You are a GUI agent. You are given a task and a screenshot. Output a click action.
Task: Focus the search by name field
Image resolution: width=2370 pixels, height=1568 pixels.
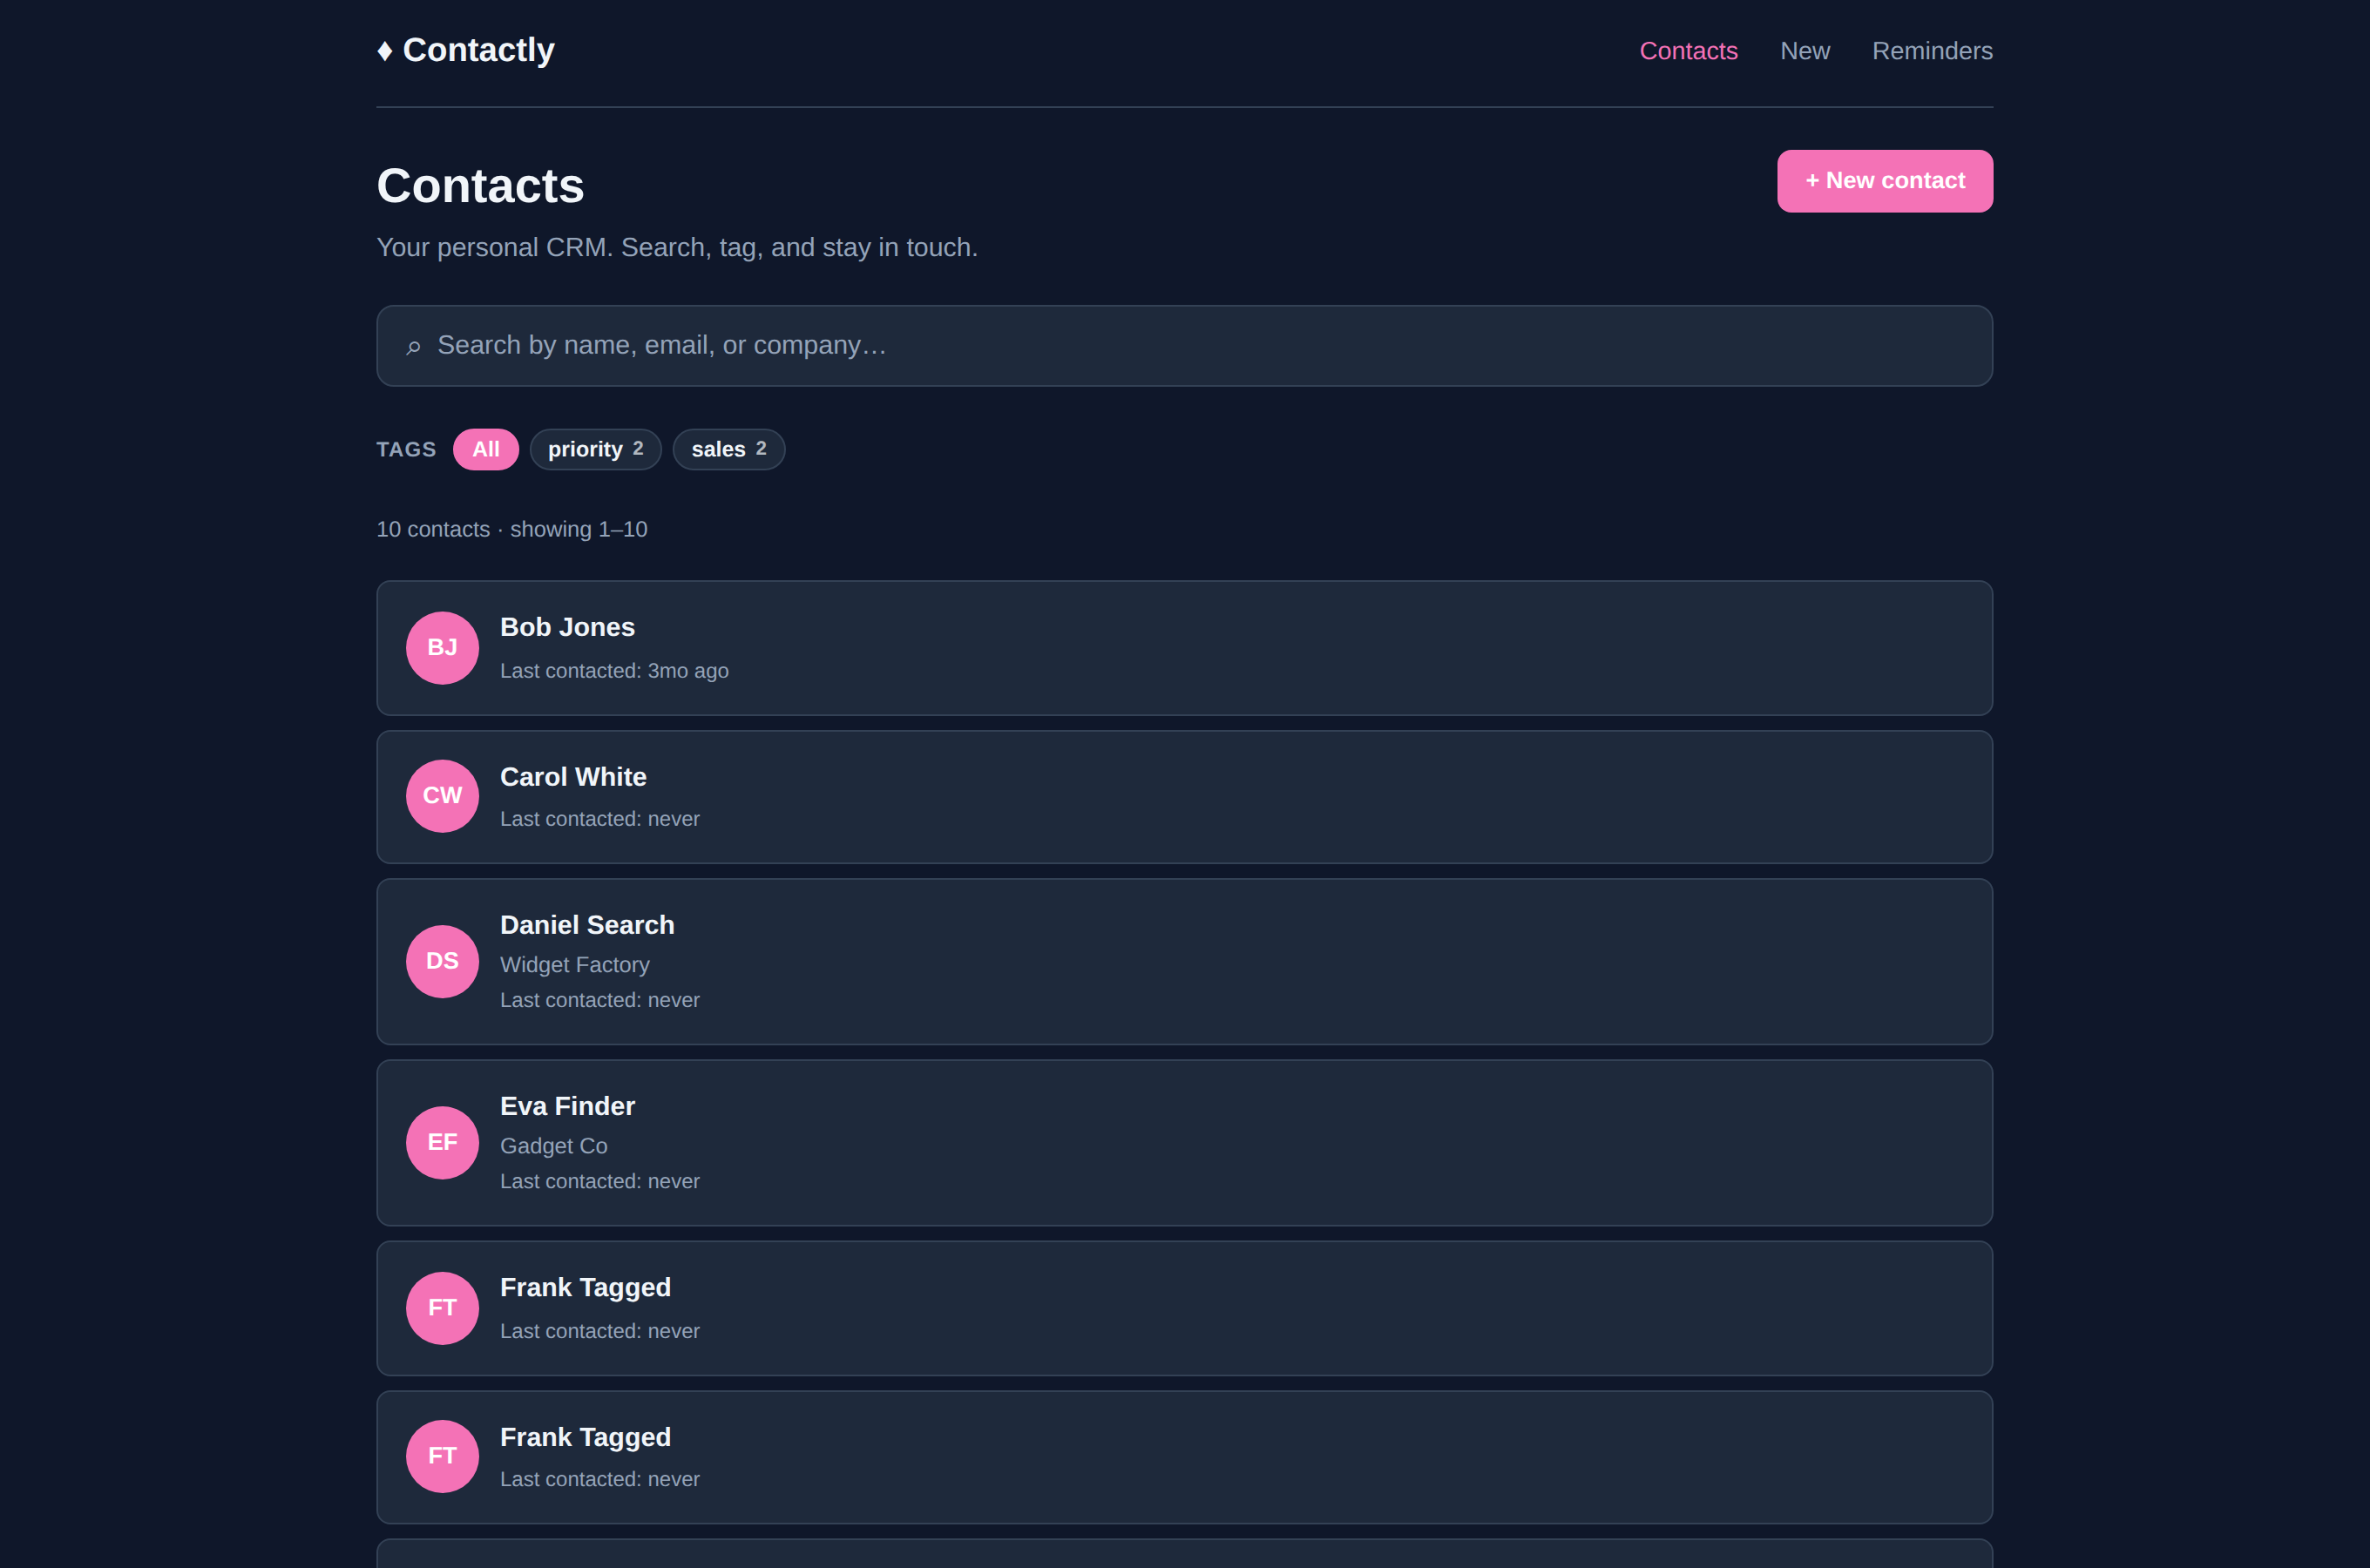pos(1184,346)
